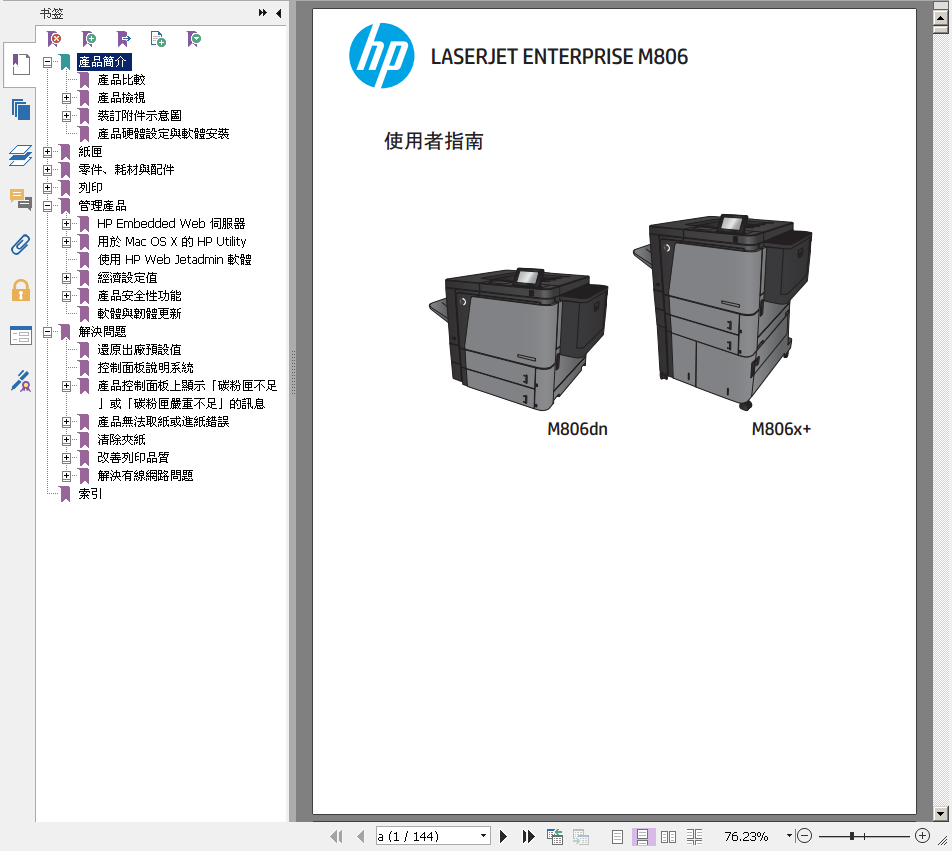The width and height of the screenshot is (952, 851).
Task: Collapse the 產品簡介 bookmark
Action: (x=47, y=62)
